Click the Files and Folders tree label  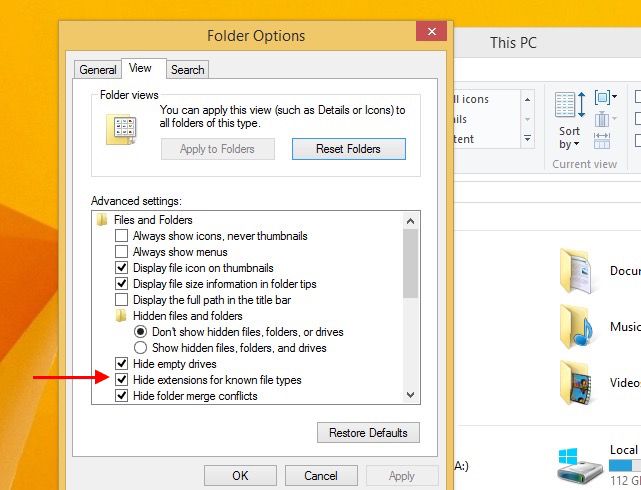coord(153,220)
